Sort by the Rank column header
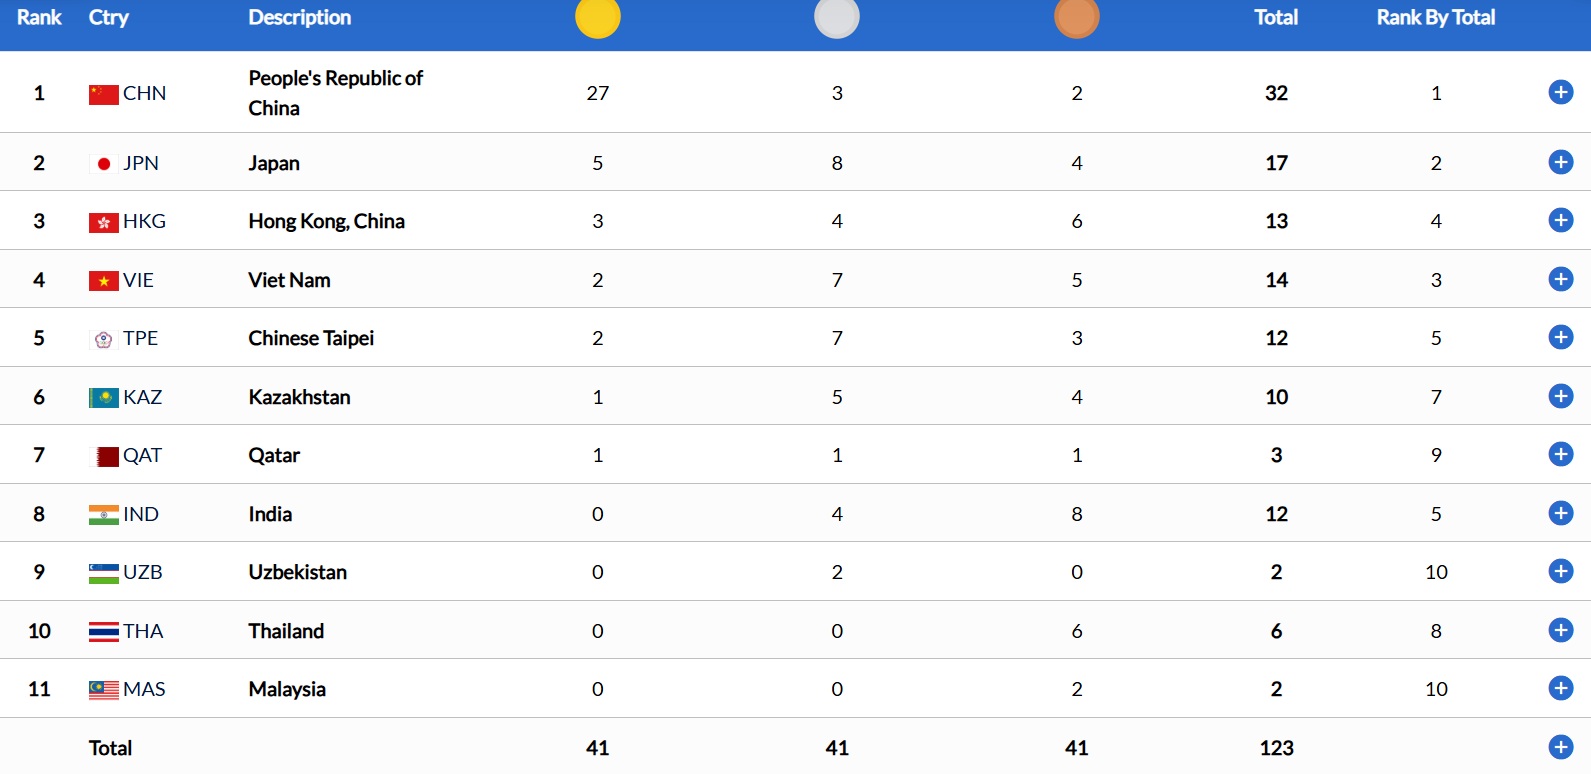The height and width of the screenshot is (774, 1591). tap(39, 18)
